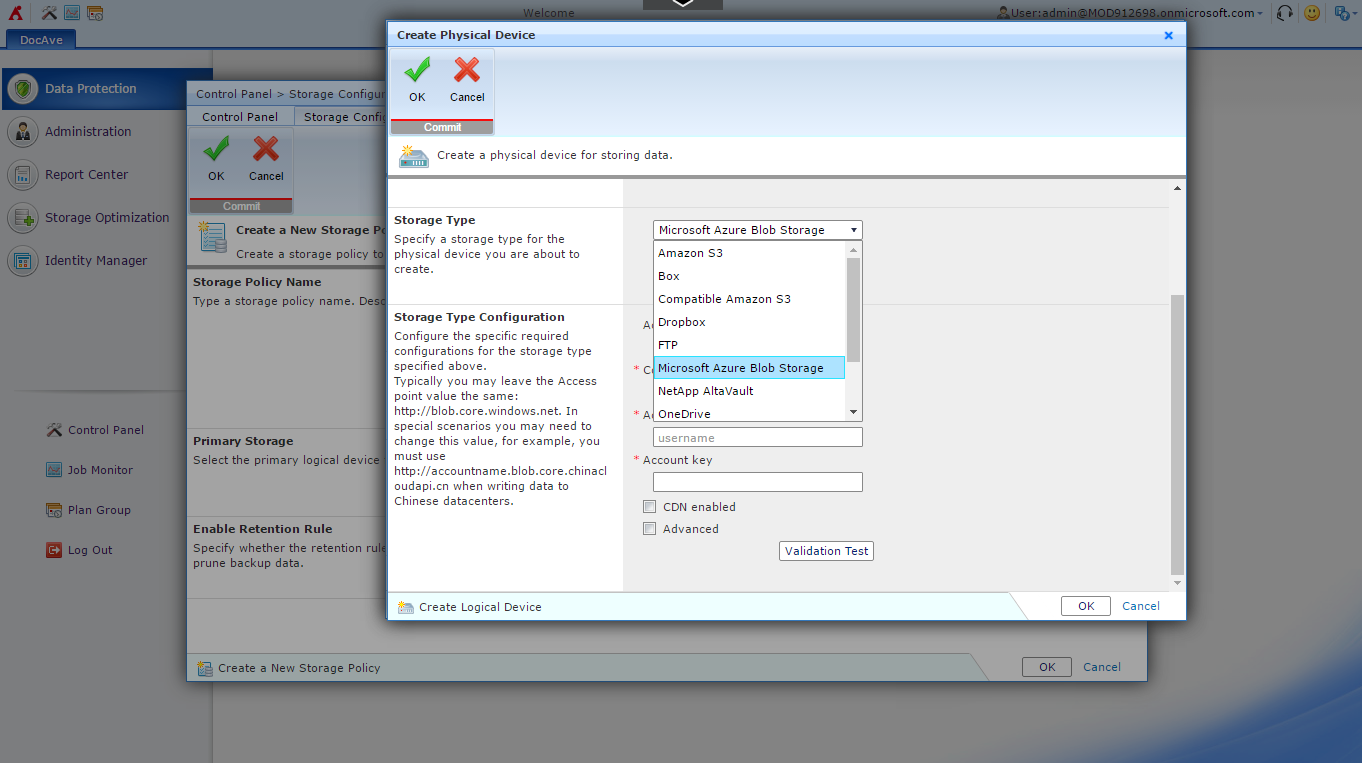
Task: Click the storage policy header icon in back window
Action: click(x=212, y=238)
